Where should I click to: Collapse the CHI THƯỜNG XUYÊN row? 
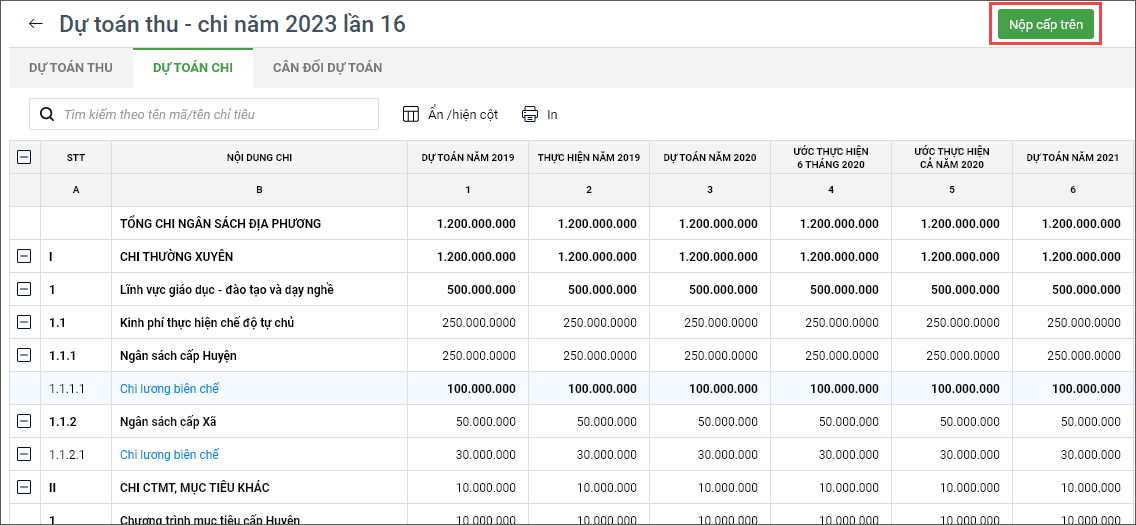pos(24,257)
